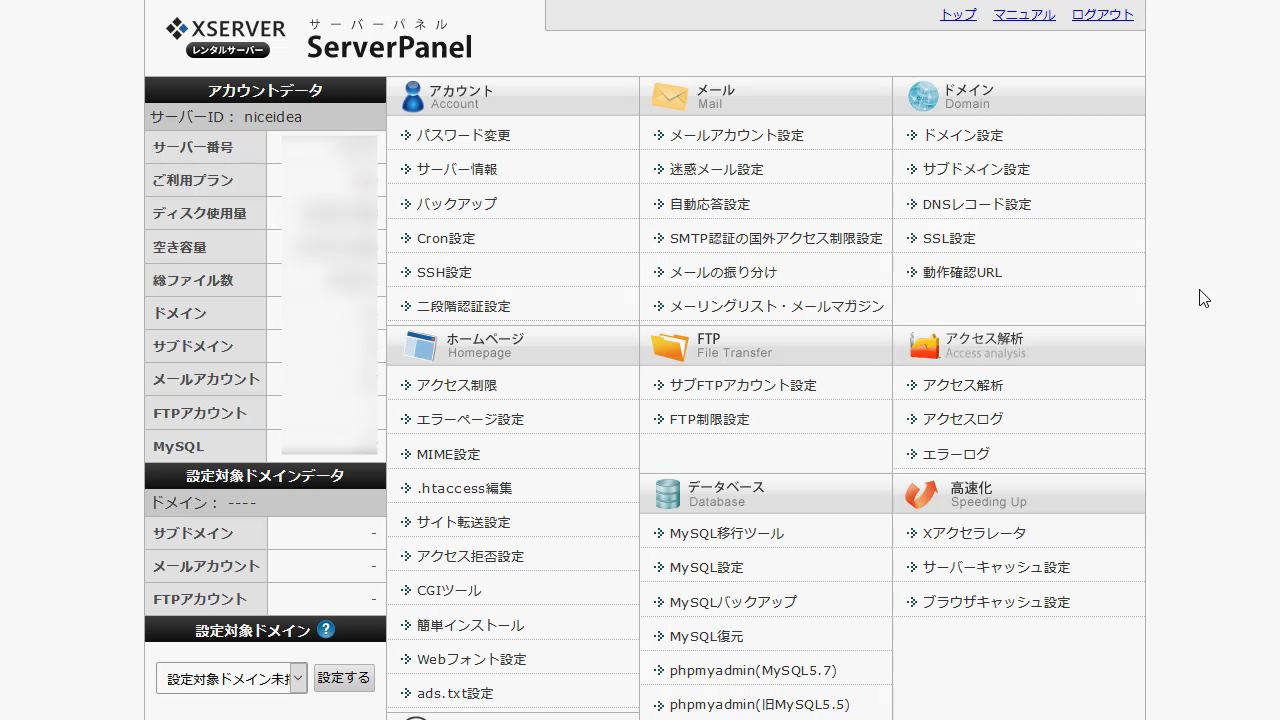
Task: Click the Account section user icon
Action: (x=412, y=97)
